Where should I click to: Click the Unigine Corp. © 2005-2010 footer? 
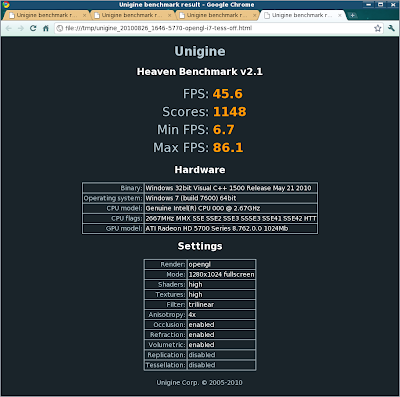coord(200,383)
